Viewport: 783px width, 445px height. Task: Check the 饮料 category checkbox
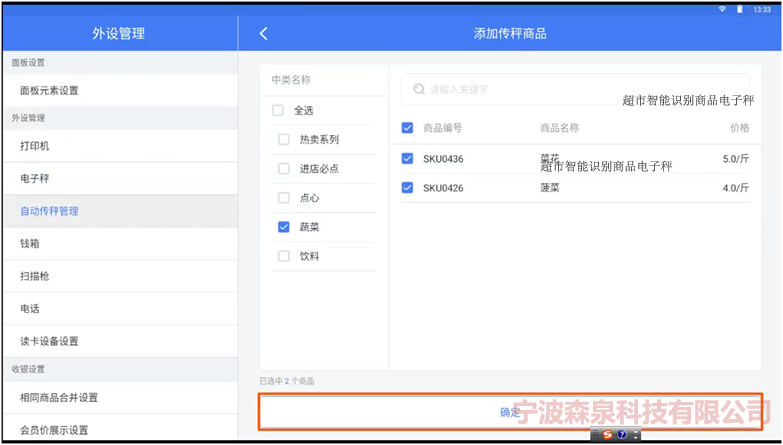[x=284, y=256]
